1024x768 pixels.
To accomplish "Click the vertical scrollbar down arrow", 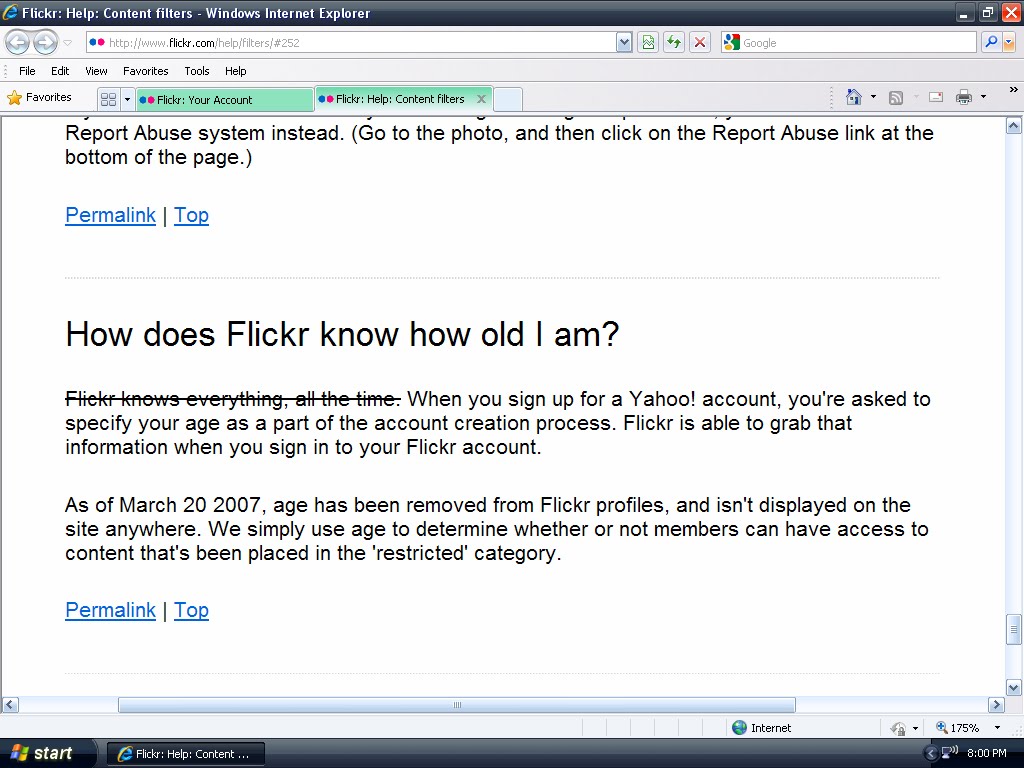I will click(x=1014, y=687).
